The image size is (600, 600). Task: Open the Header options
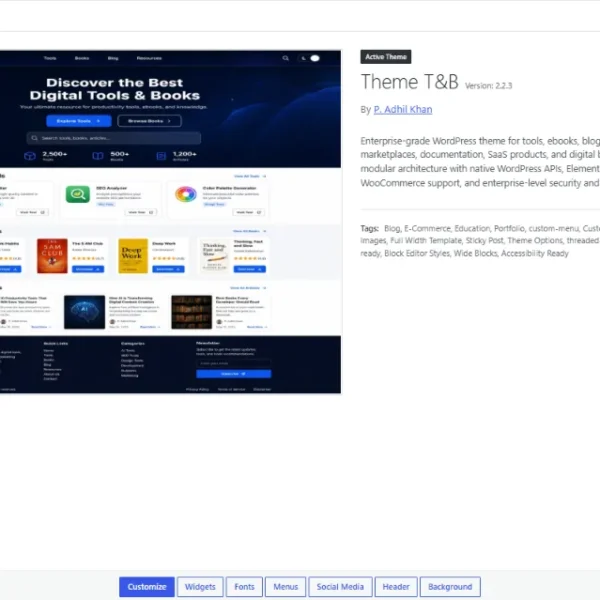coord(396,587)
